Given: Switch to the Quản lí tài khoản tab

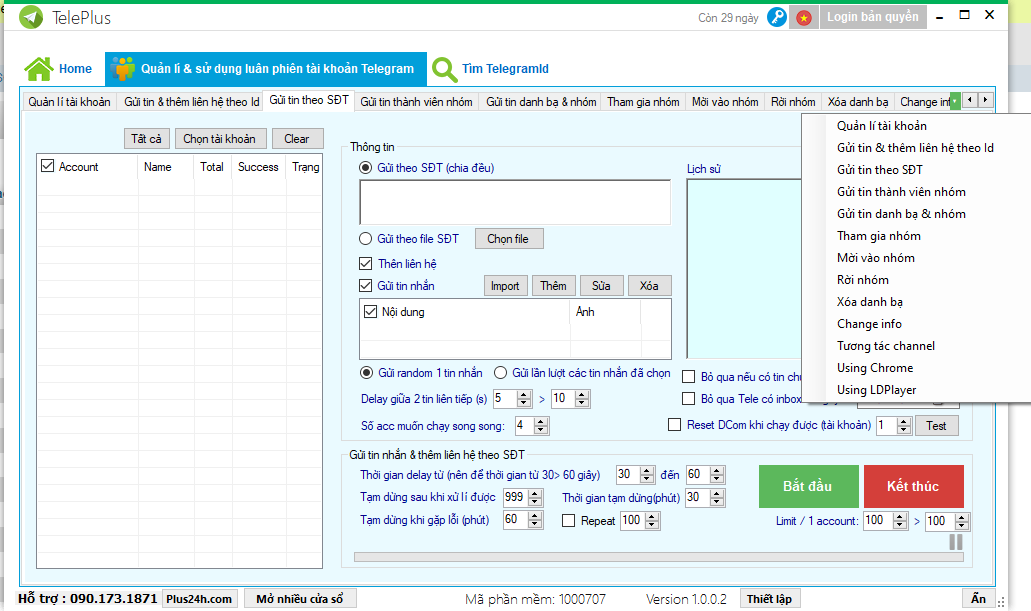Looking at the screenshot, I should tap(69, 102).
